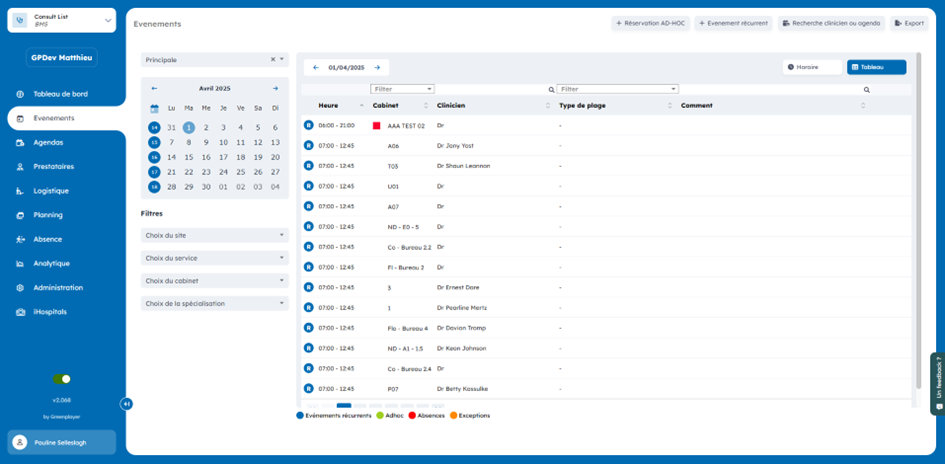Viewport: 945px width, 464px height.
Task: Switch to Horaire view
Action: pyautogui.click(x=811, y=67)
